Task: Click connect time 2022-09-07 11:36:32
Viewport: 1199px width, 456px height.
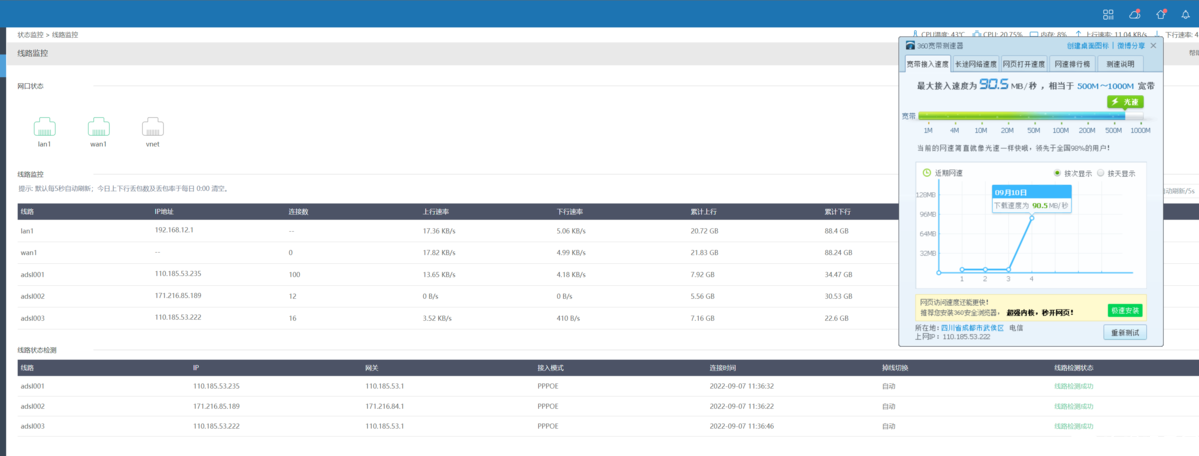Action: tap(742, 386)
